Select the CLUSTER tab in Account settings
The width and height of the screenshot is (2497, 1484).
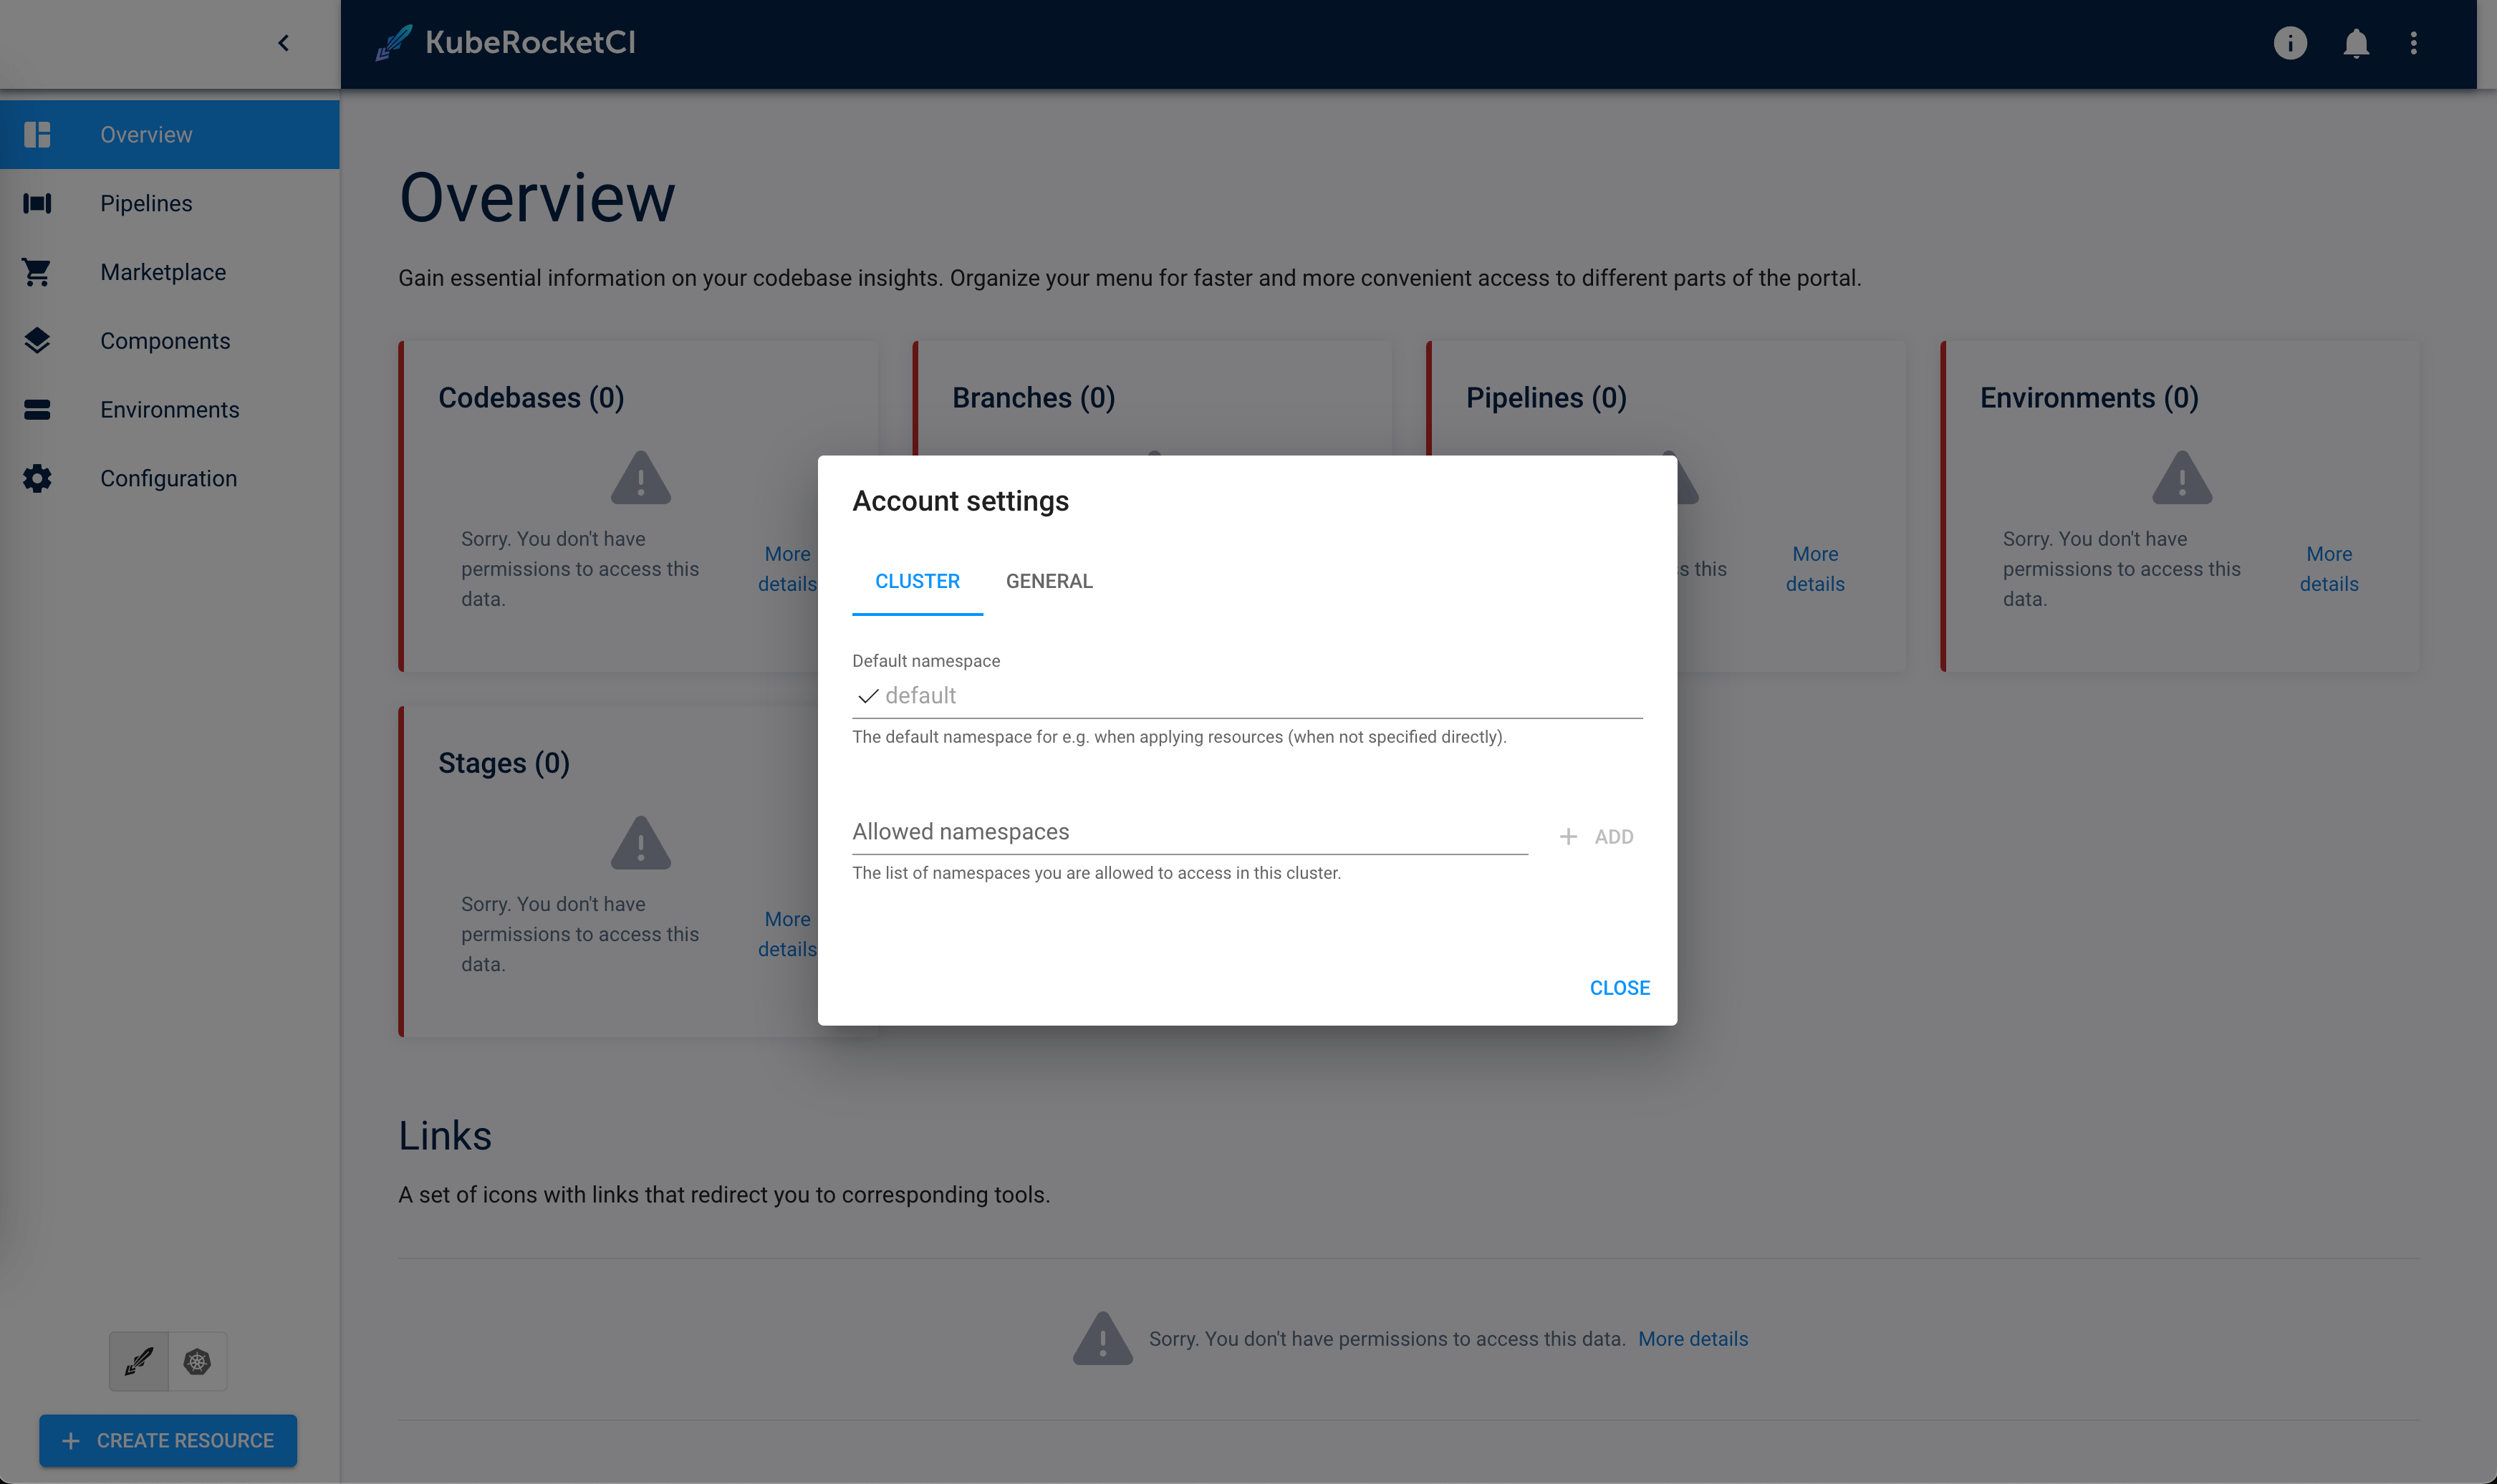[917, 580]
